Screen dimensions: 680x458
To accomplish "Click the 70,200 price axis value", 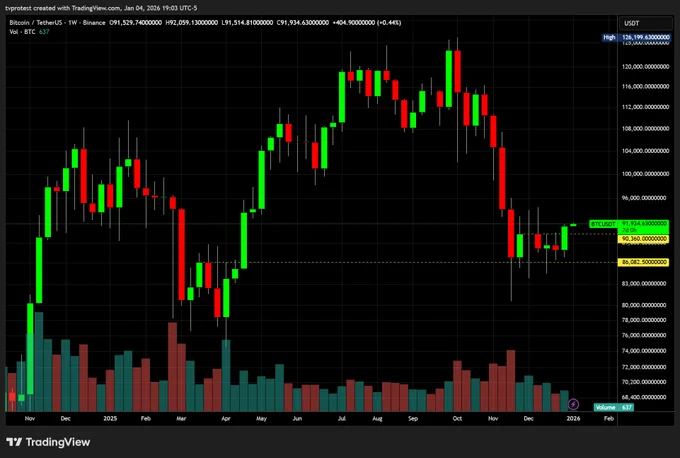I will 645,382.
